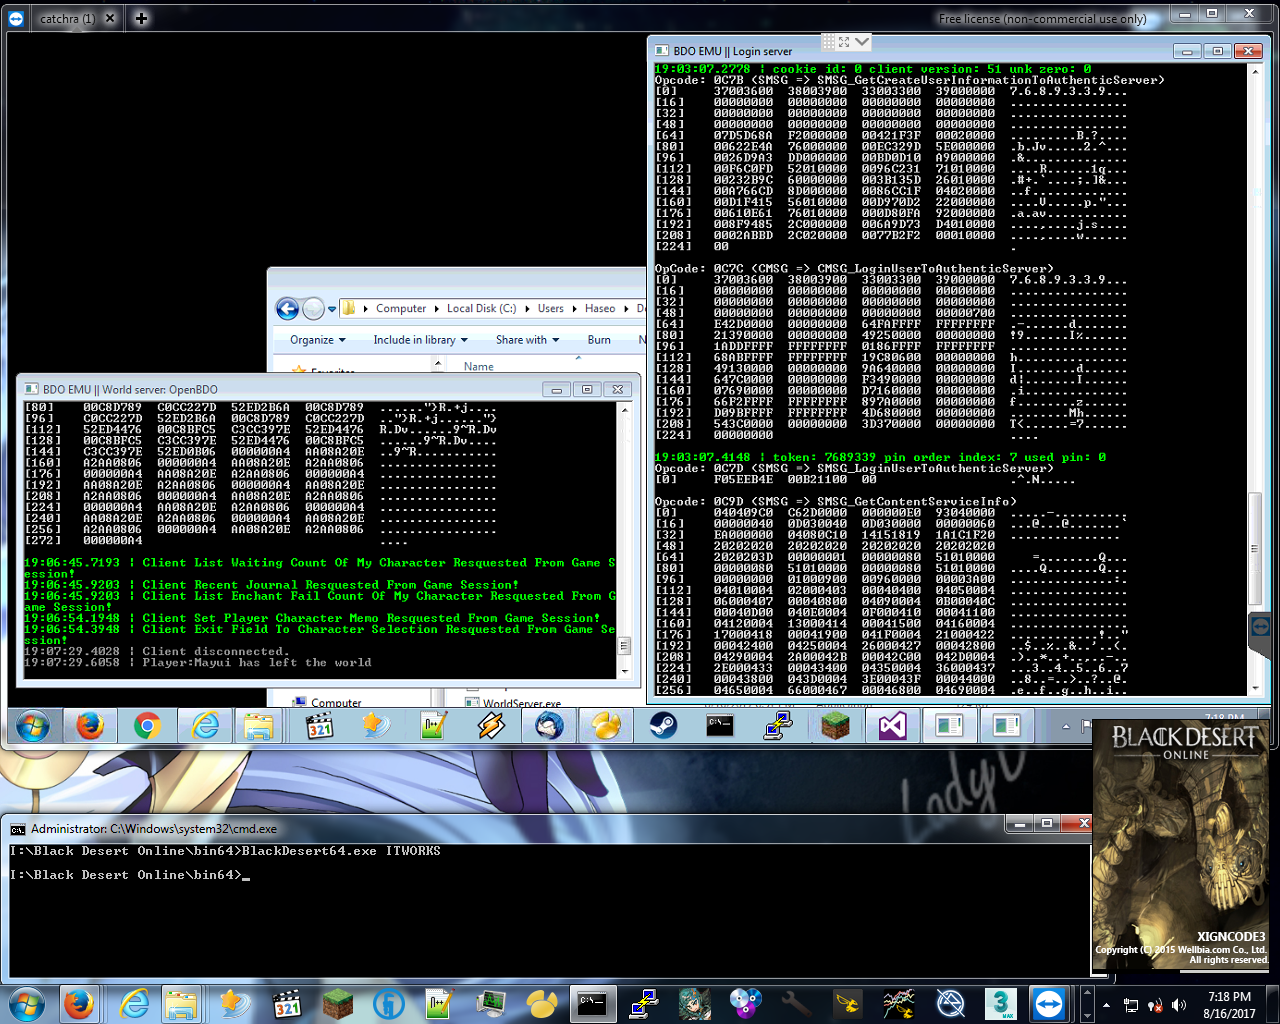Open Firefox from the local taskbar
The width and height of the screenshot is (1280, 1024).
(x=78, y=1003)
